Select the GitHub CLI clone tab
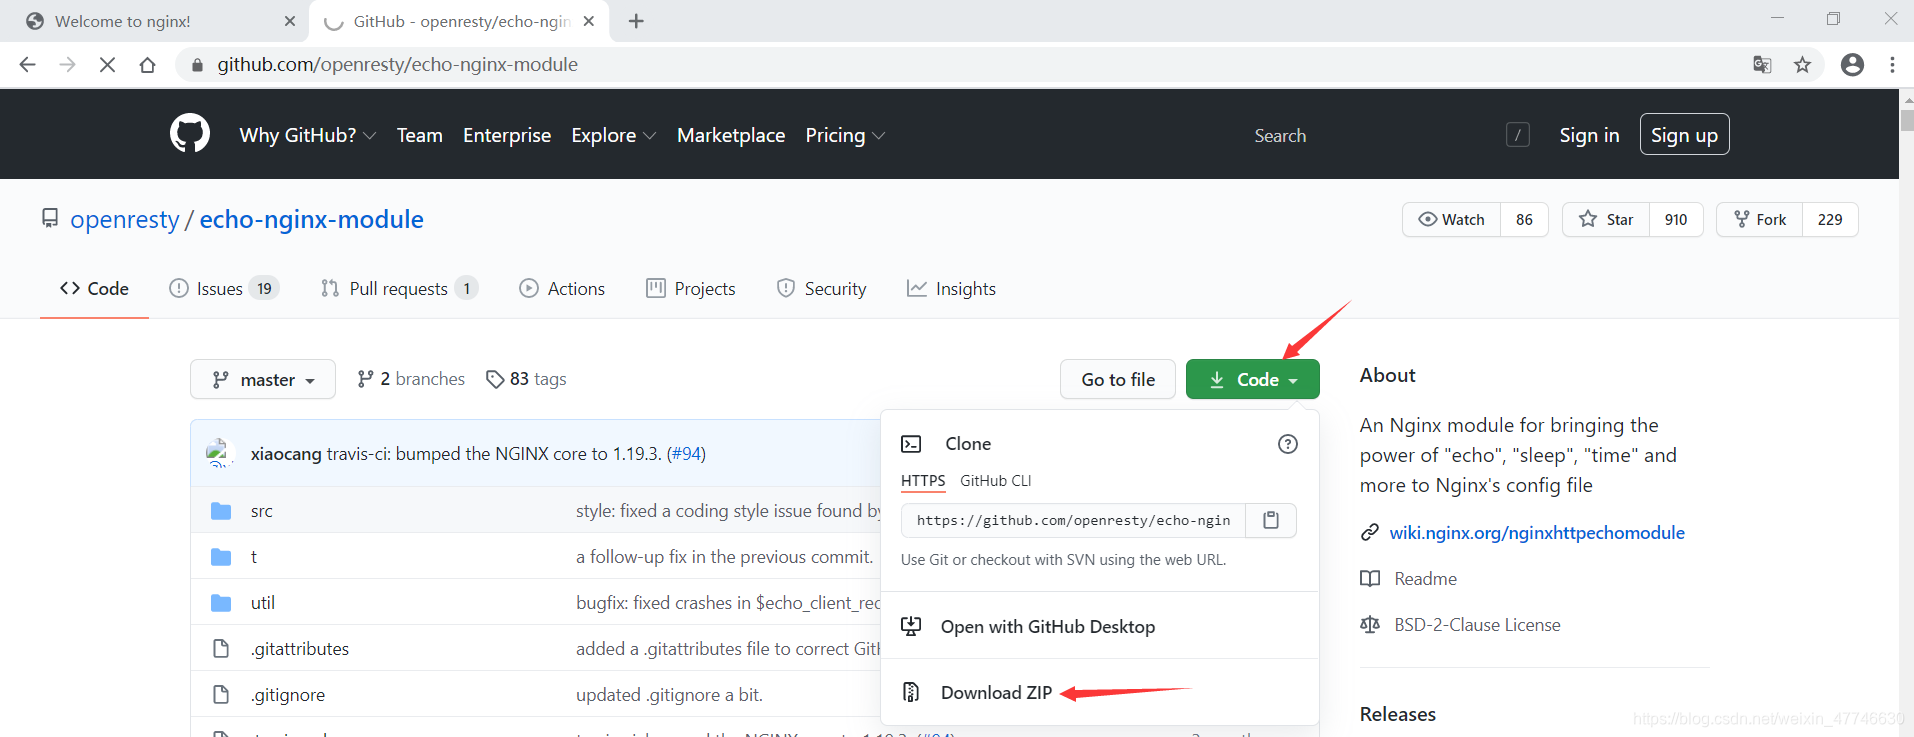The height and width of the screenshot is (737, 1914). pyautogui.click(x=996, y=481)
